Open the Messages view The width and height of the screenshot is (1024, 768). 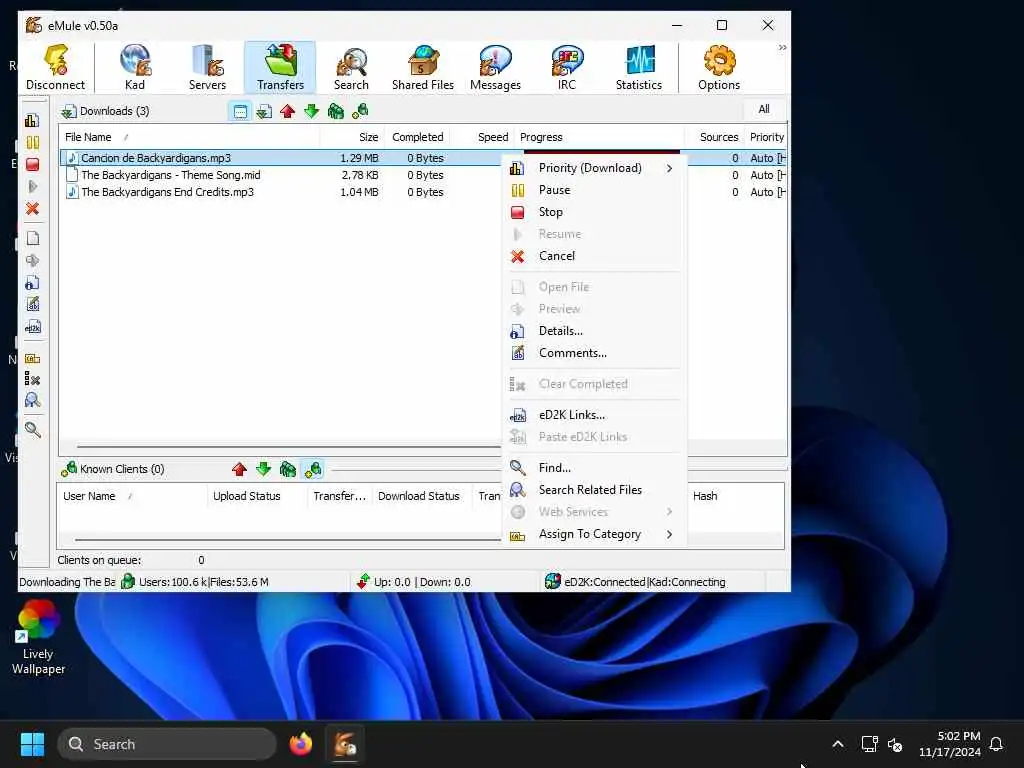click(x=495, y=67)
